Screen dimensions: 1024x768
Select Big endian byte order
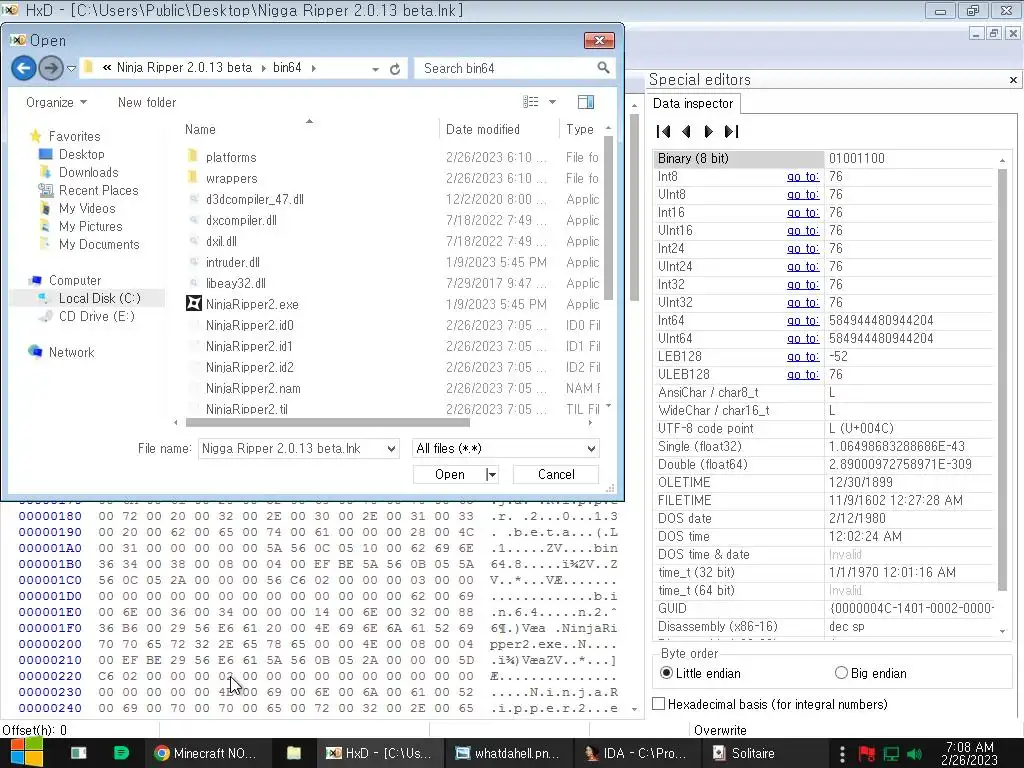coord(871,673)
